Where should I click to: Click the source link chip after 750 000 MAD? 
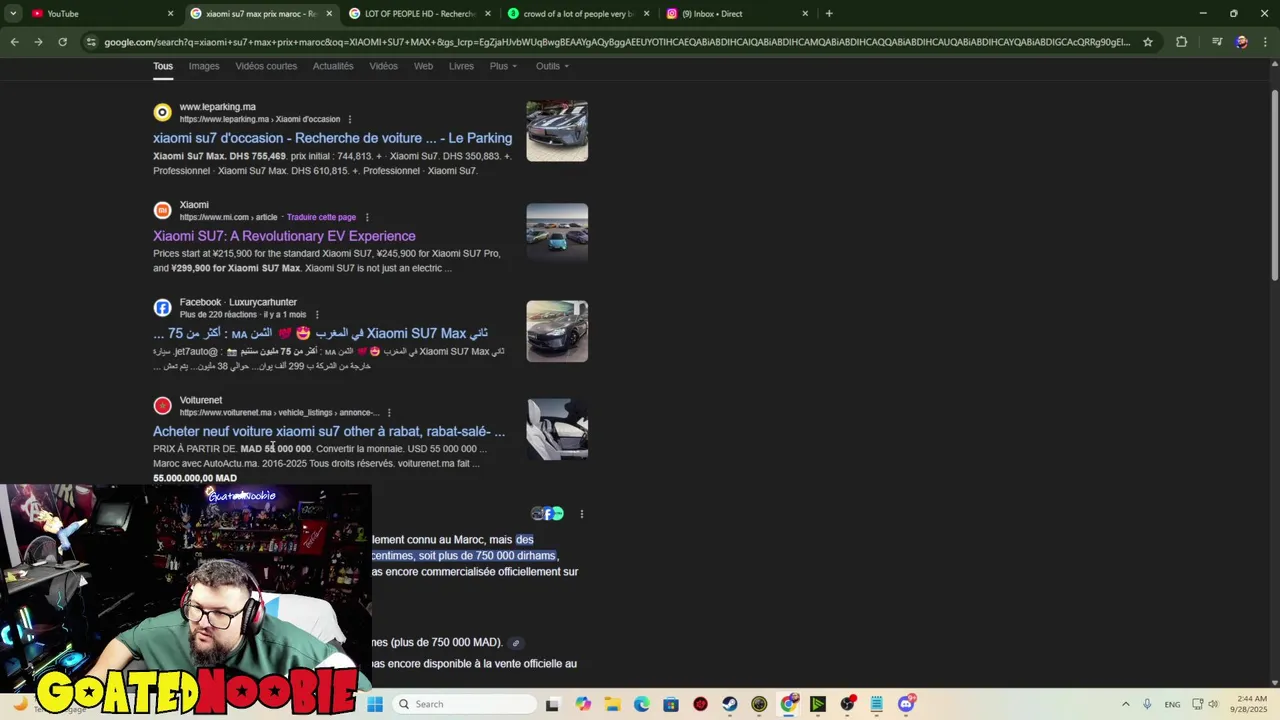[x=516, y=643]
